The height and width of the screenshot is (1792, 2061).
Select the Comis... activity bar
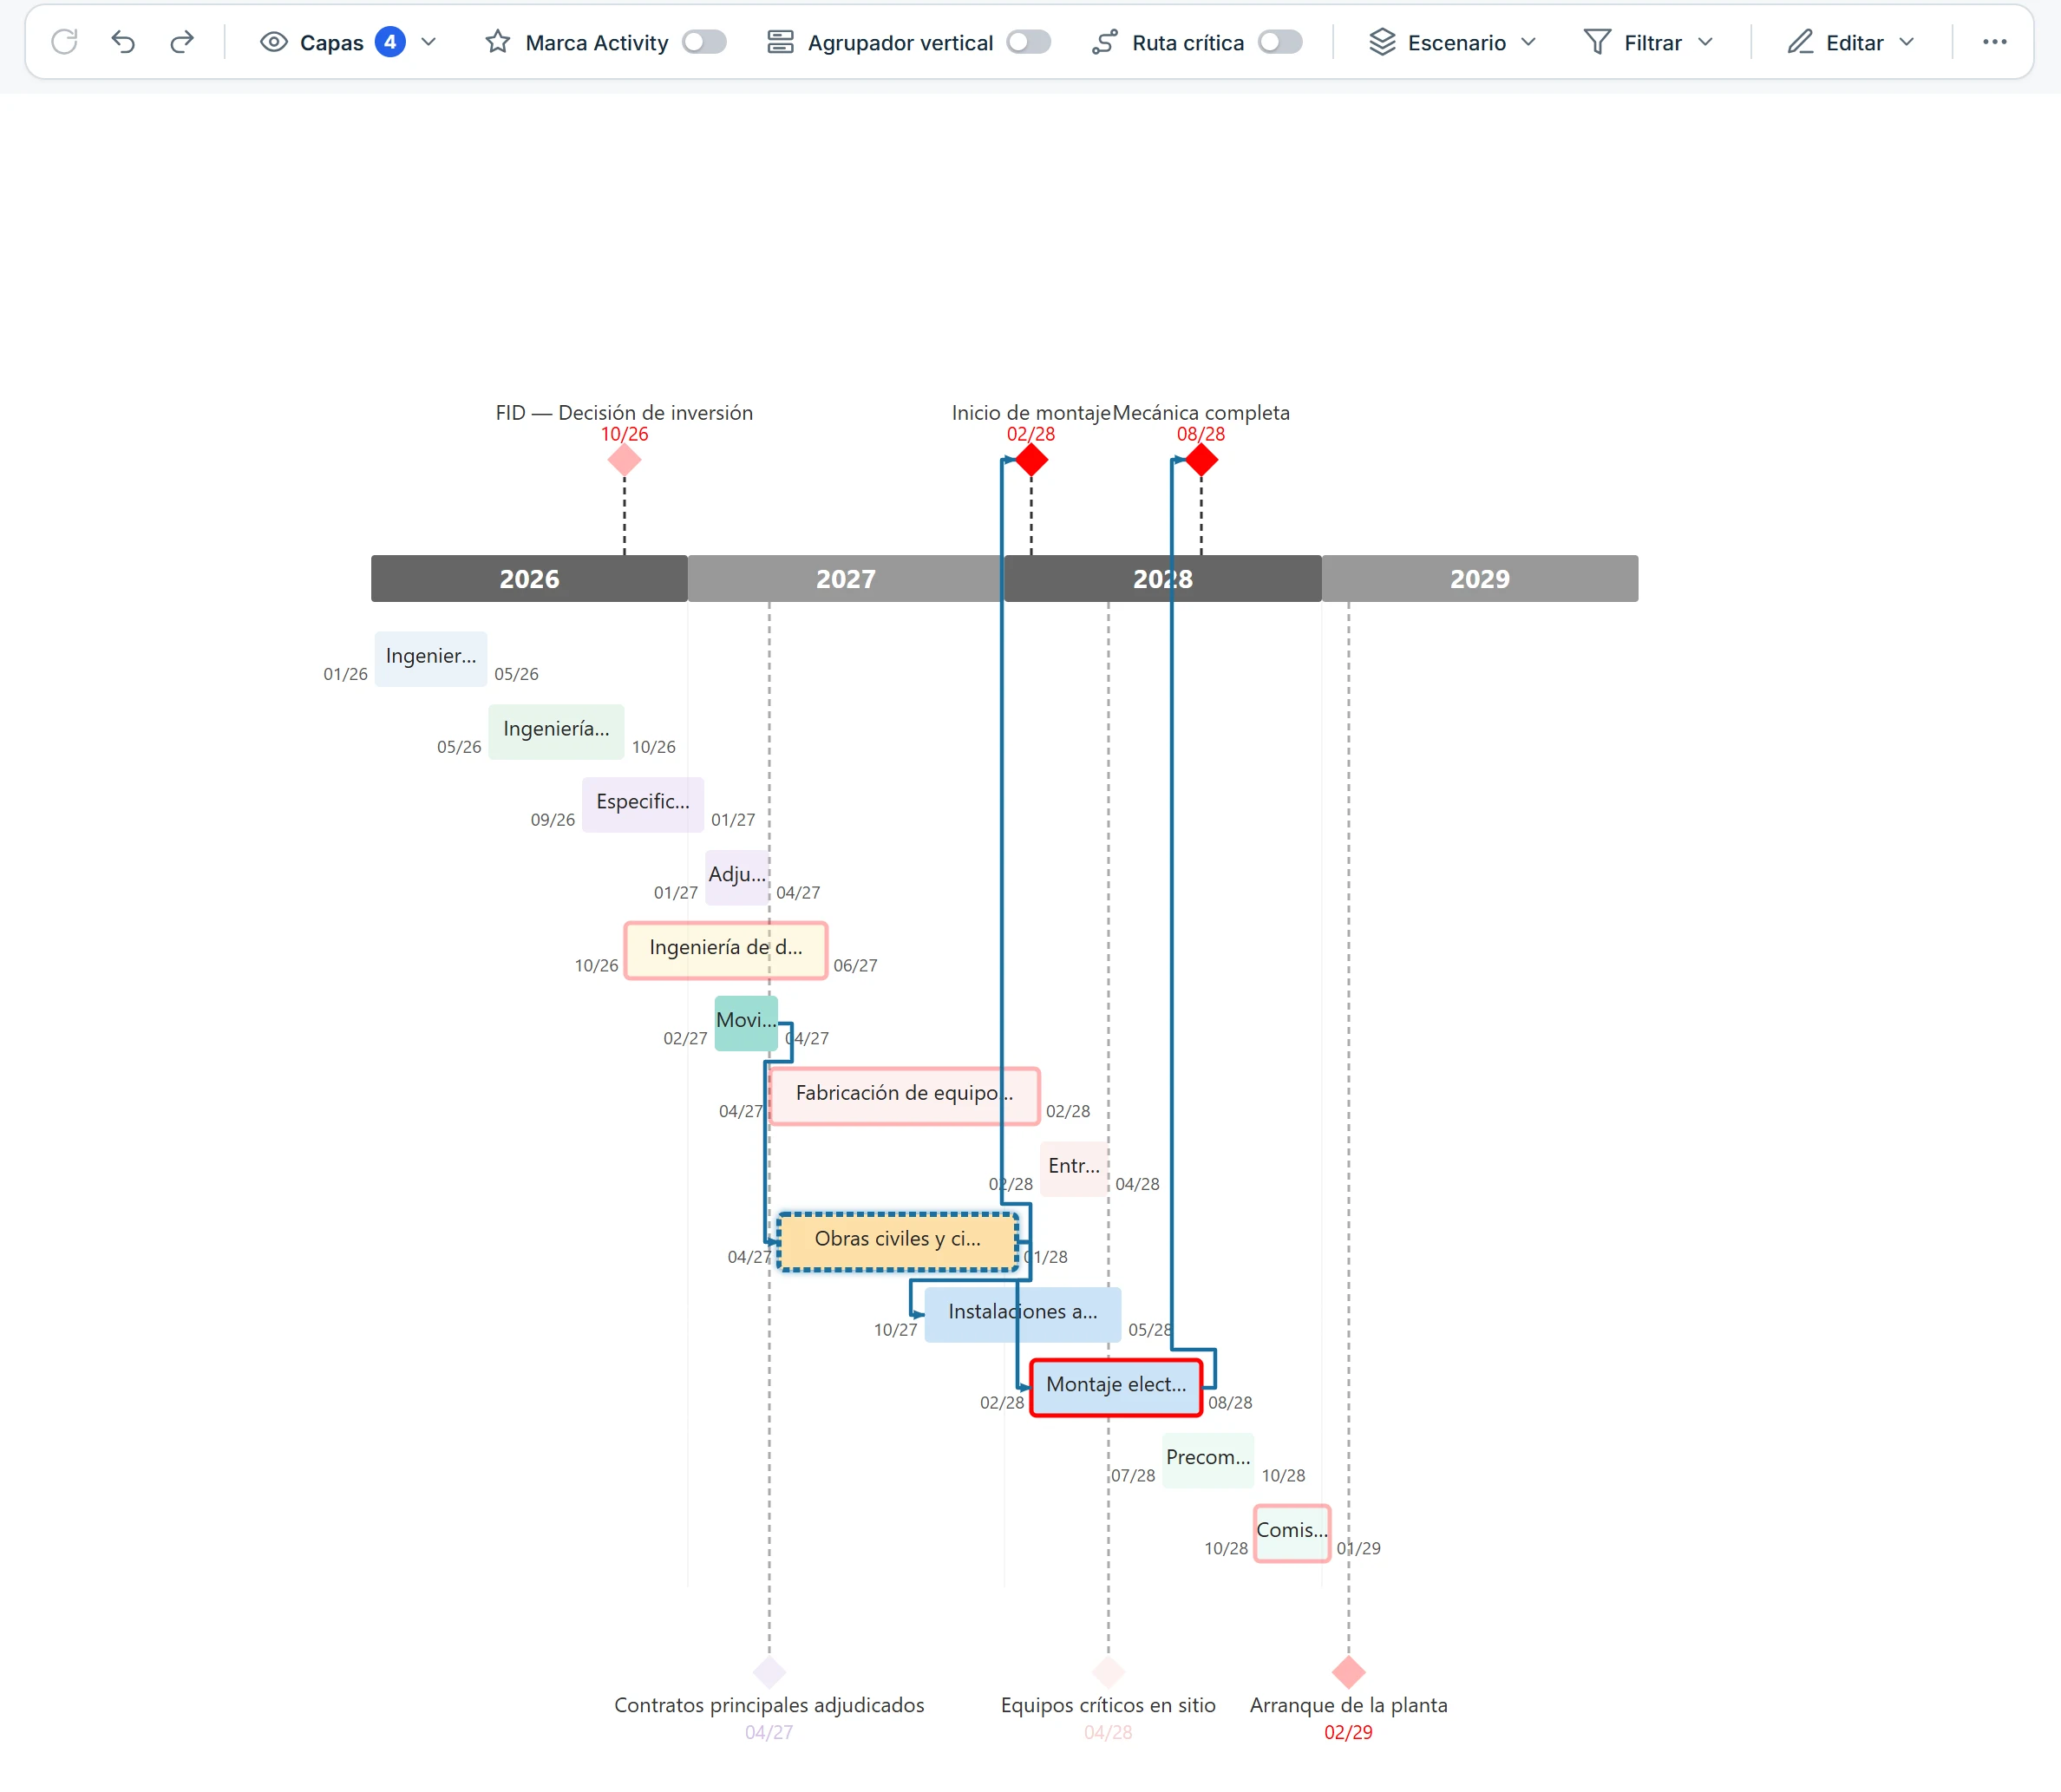(1292, 1533)
